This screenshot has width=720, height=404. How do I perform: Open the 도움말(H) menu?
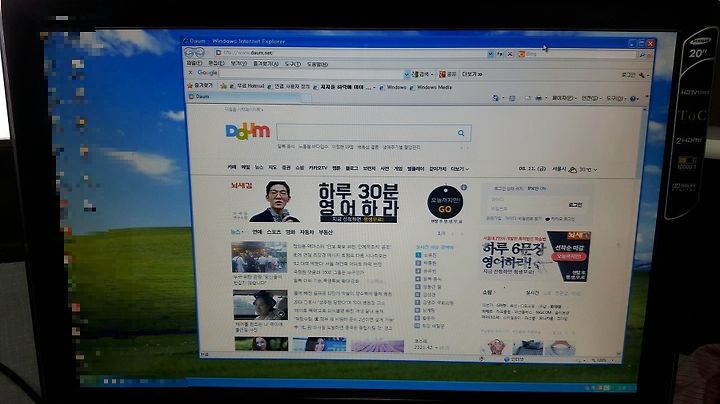click(317, 64)
